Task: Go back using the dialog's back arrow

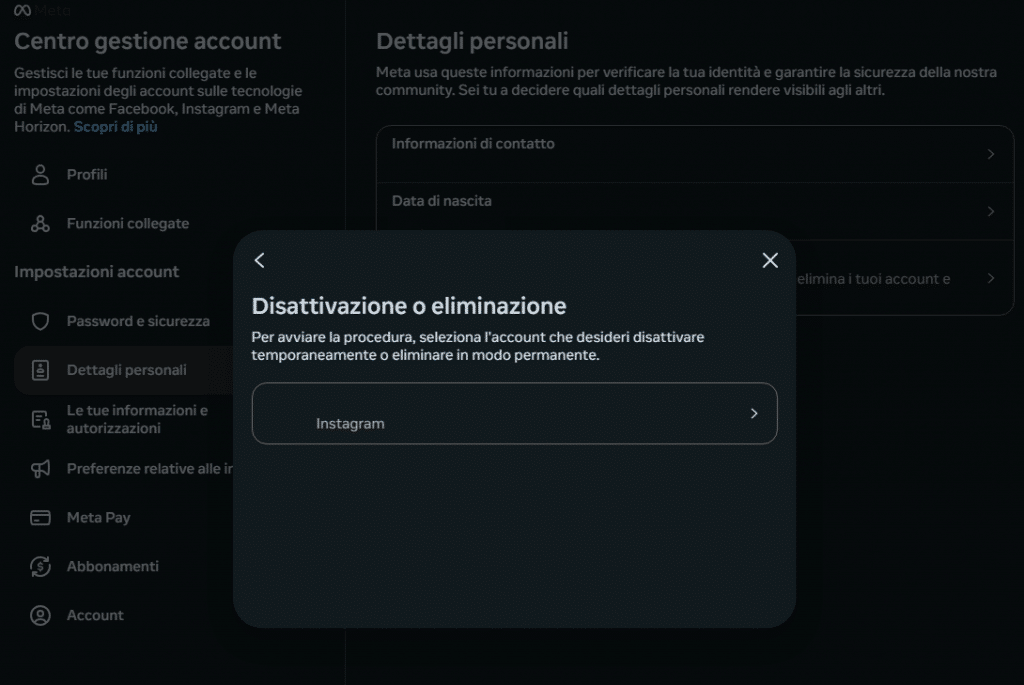Action: point(259,261)
